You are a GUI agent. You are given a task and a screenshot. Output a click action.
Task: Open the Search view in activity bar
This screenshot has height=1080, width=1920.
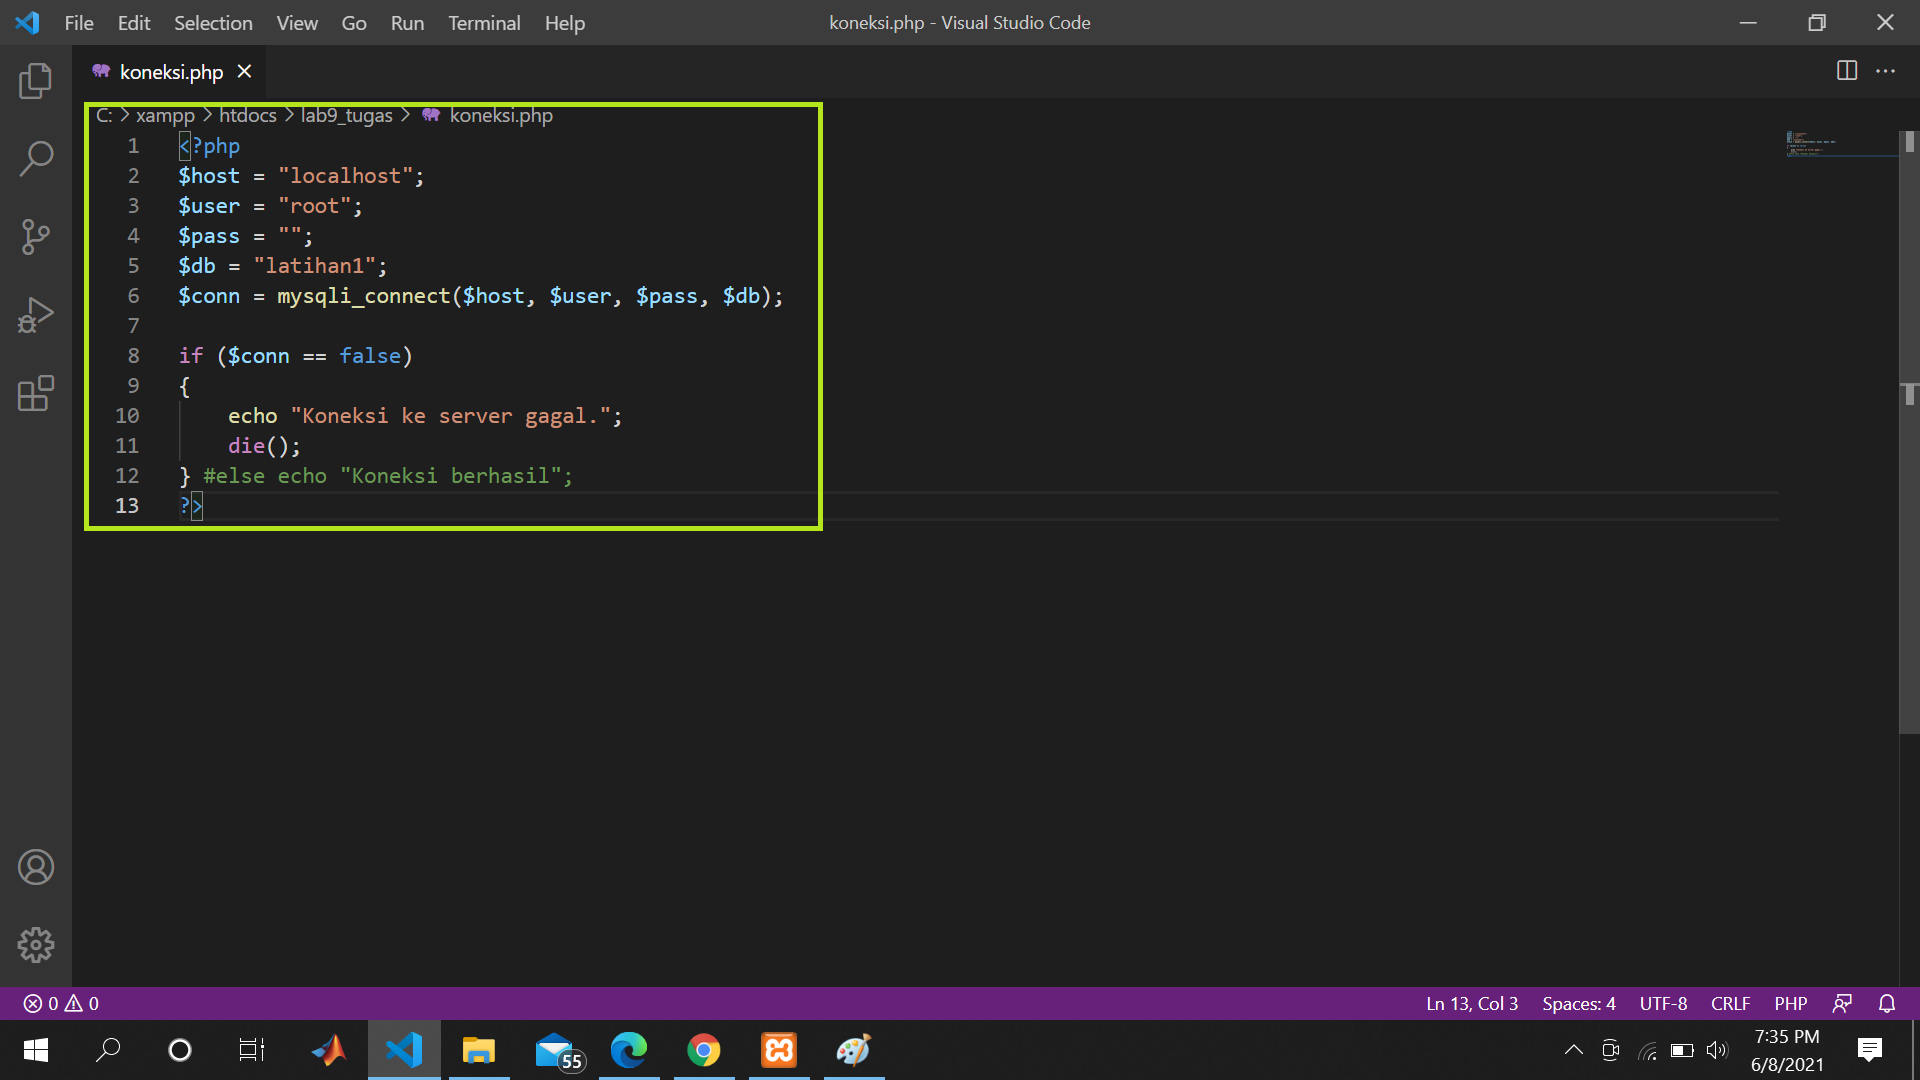36,158
